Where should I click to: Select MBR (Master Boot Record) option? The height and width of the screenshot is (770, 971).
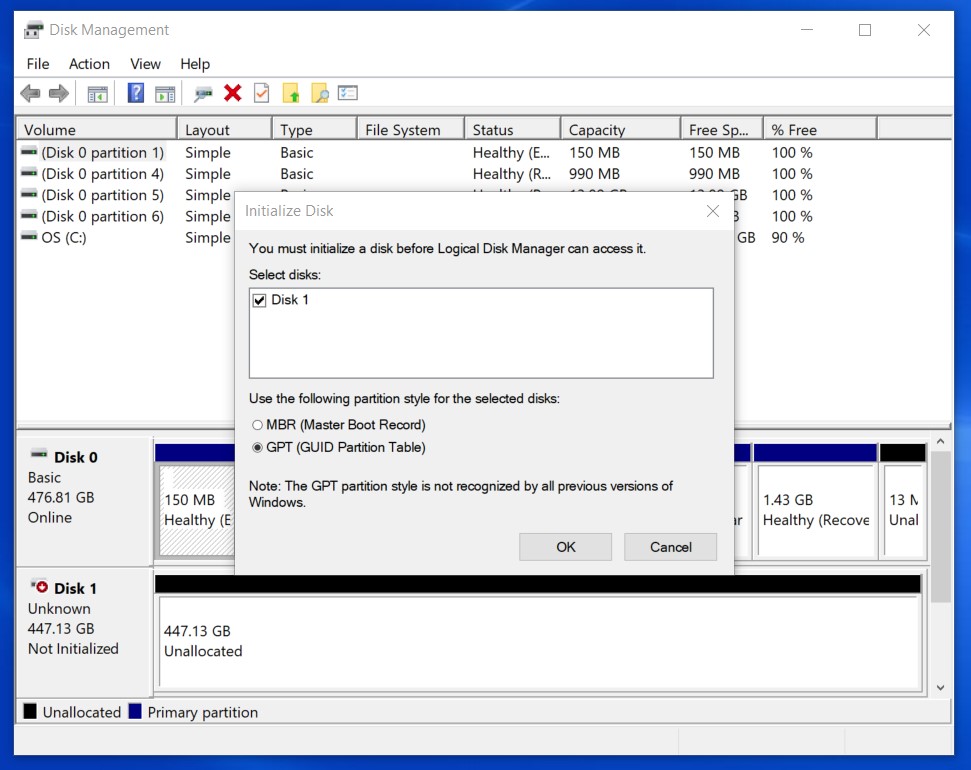(258, 425)
